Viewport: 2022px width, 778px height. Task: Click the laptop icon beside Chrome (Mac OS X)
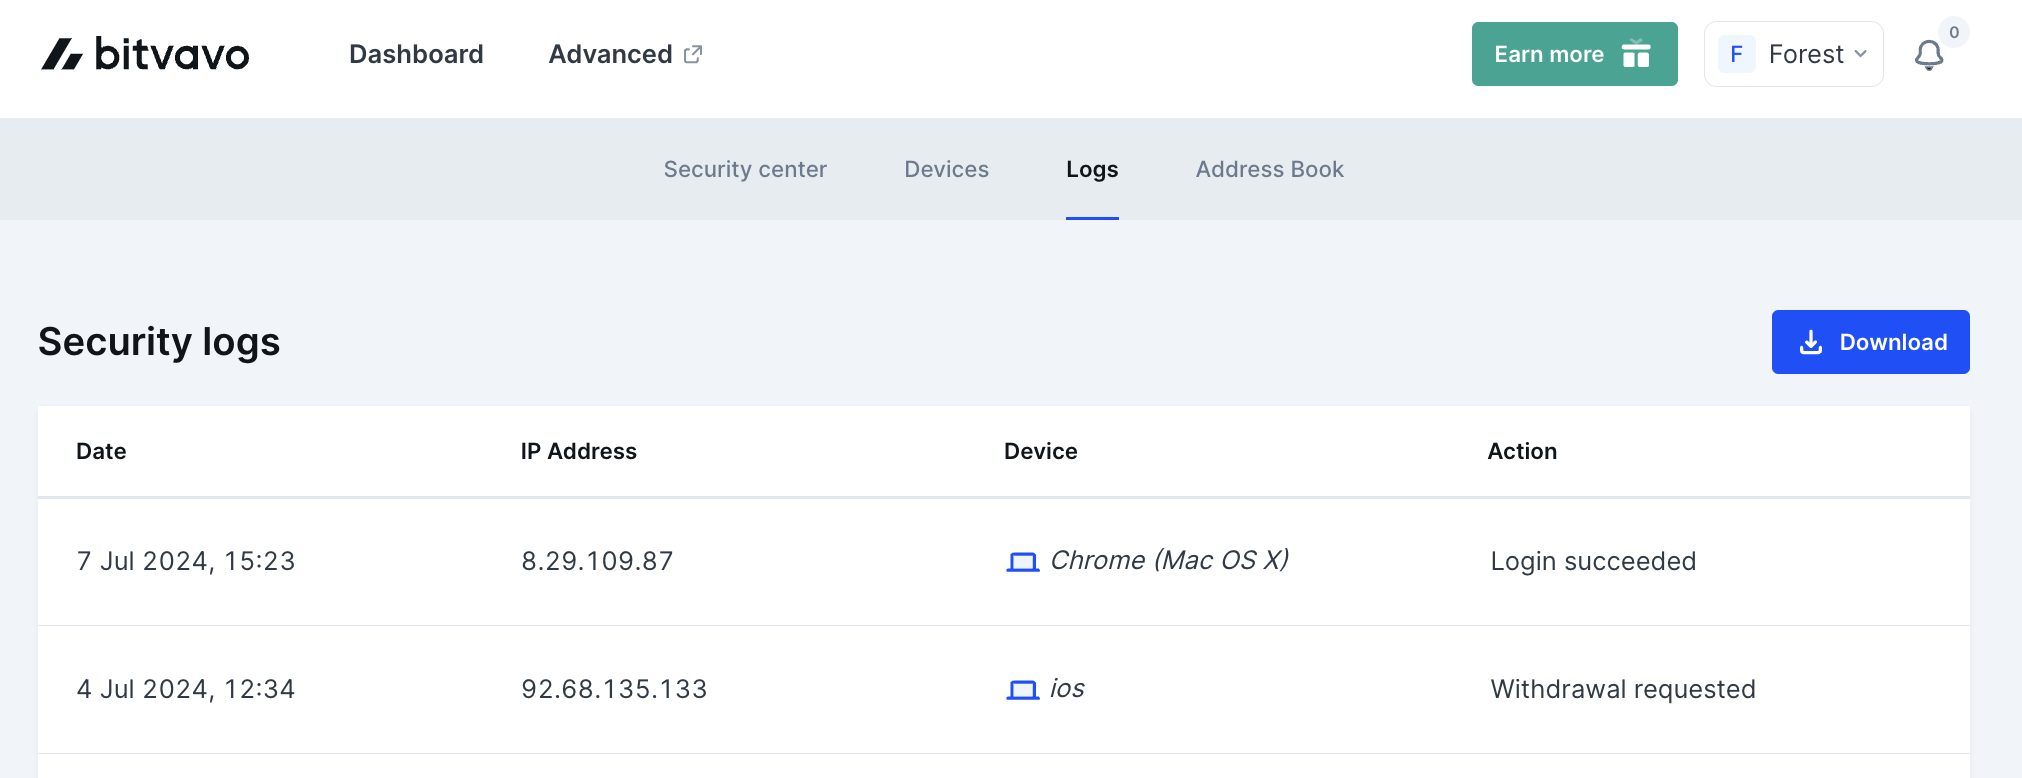point(1022,563)
